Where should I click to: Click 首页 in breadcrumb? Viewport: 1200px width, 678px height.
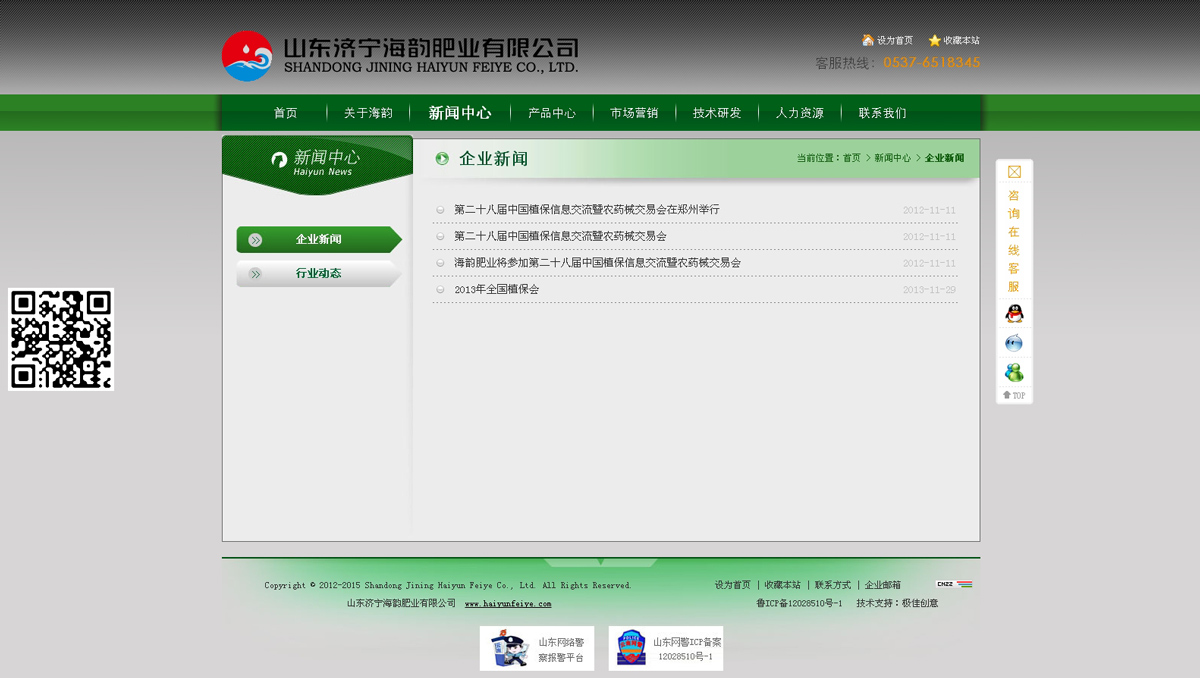pos(851,158)
